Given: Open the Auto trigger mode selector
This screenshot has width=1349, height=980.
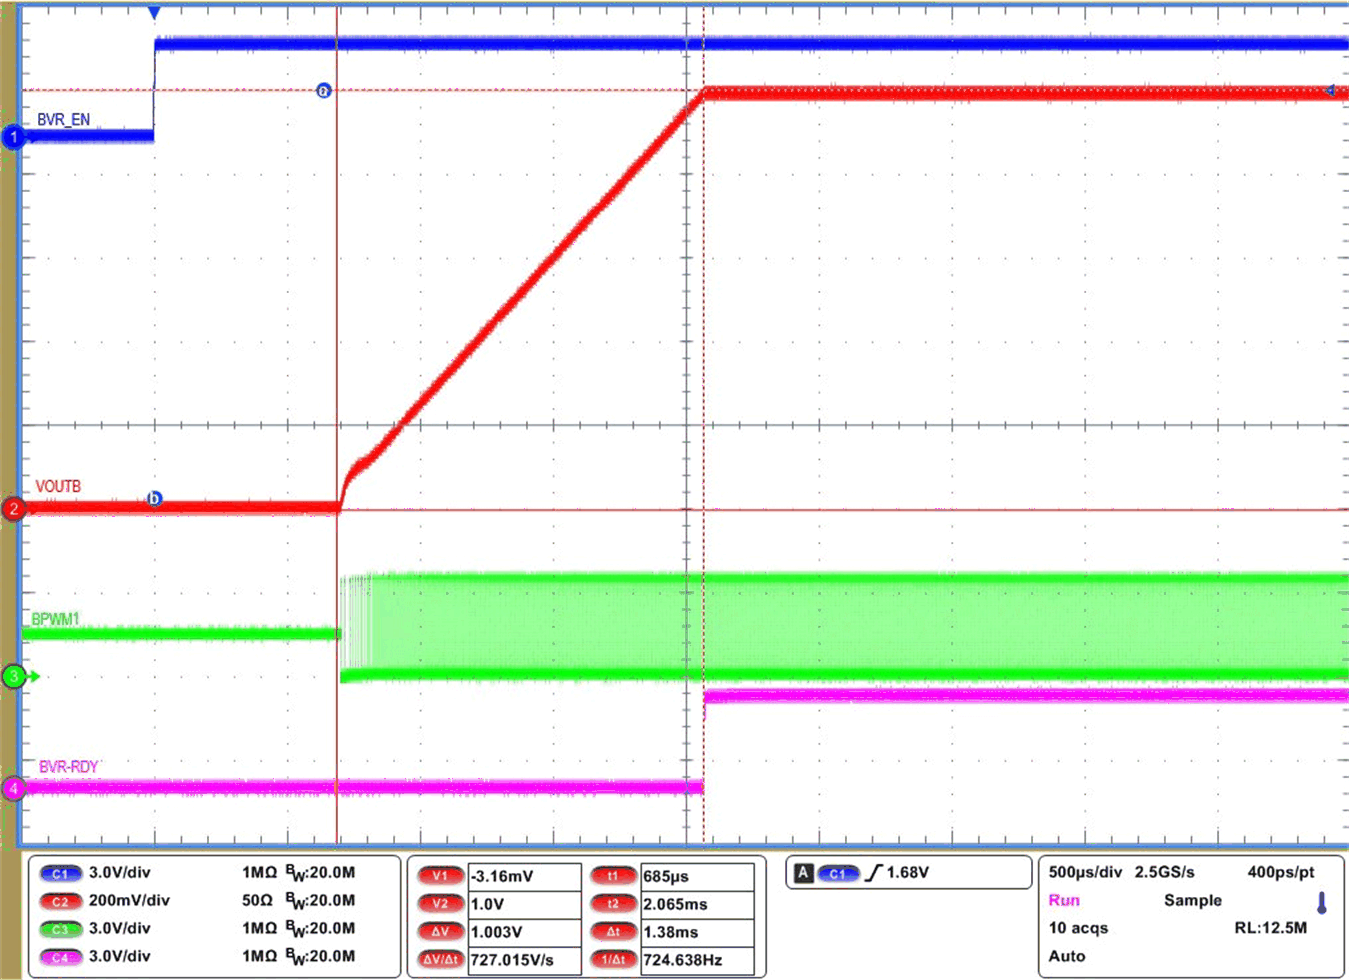Looking at the screenshot, I should [1064, 956].
